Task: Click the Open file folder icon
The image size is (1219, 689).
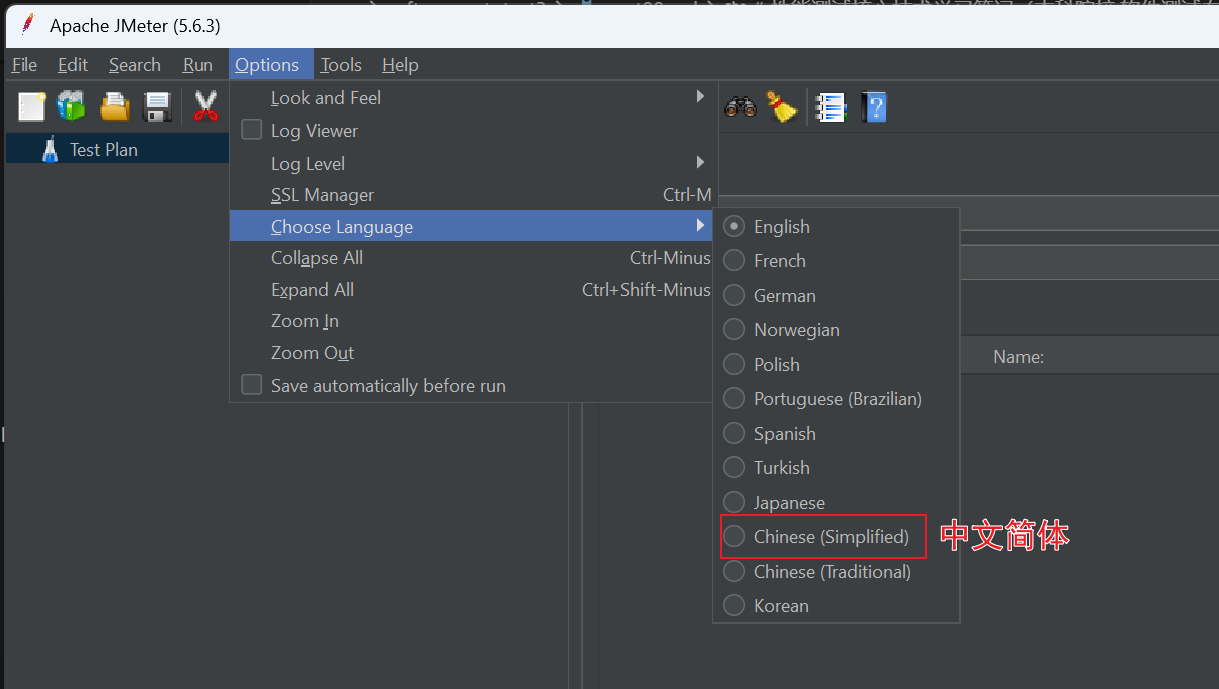Action: point(115,106)
